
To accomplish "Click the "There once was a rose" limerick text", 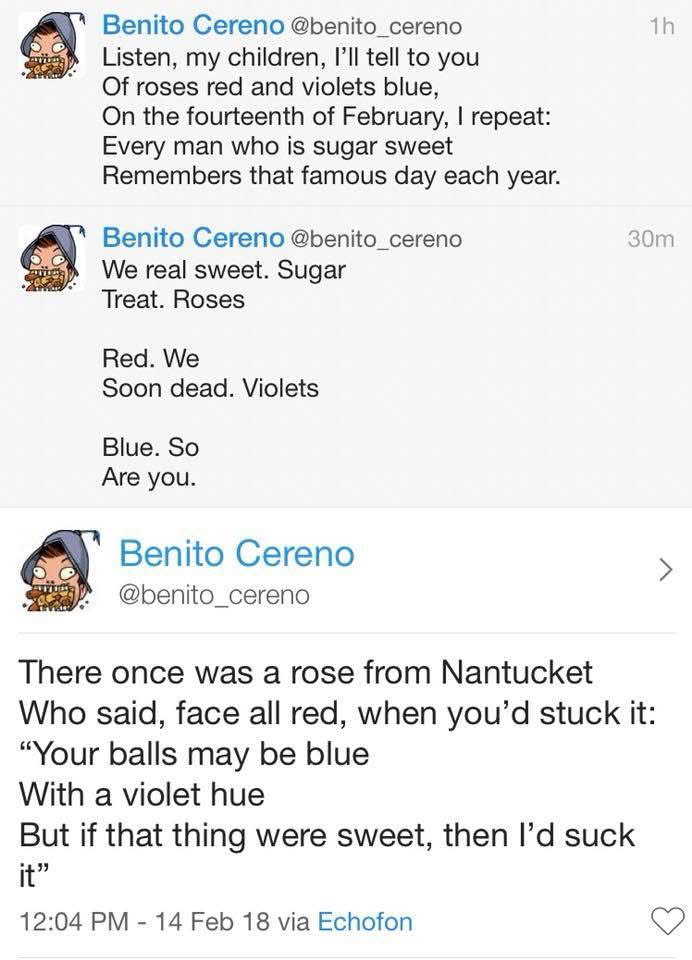I will pos(305,671).
